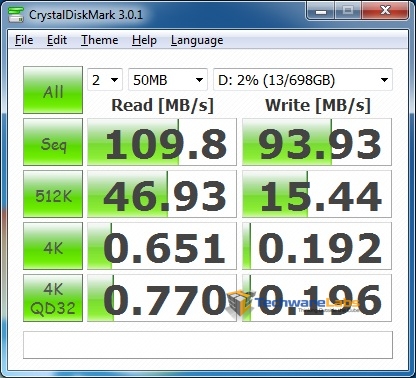Image resolution: width=416 pixels, height=378 pixels.
Task: Run all benchmarks with the All button
Action: [53, 90]
